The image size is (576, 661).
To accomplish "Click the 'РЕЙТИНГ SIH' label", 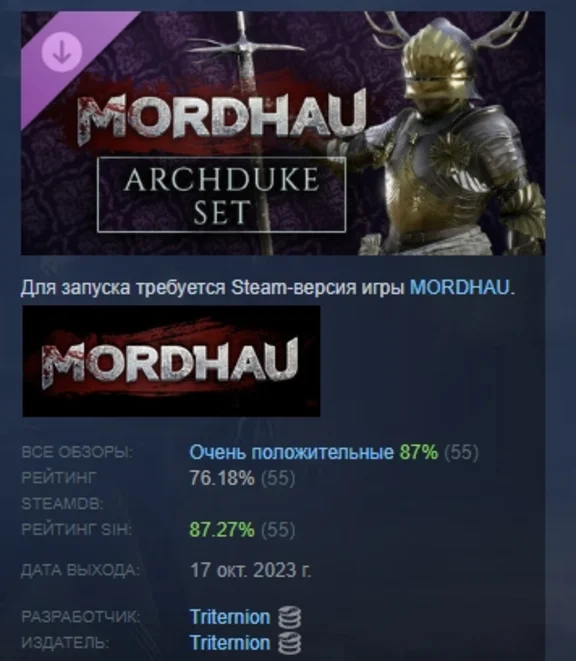I will (76, 529).
